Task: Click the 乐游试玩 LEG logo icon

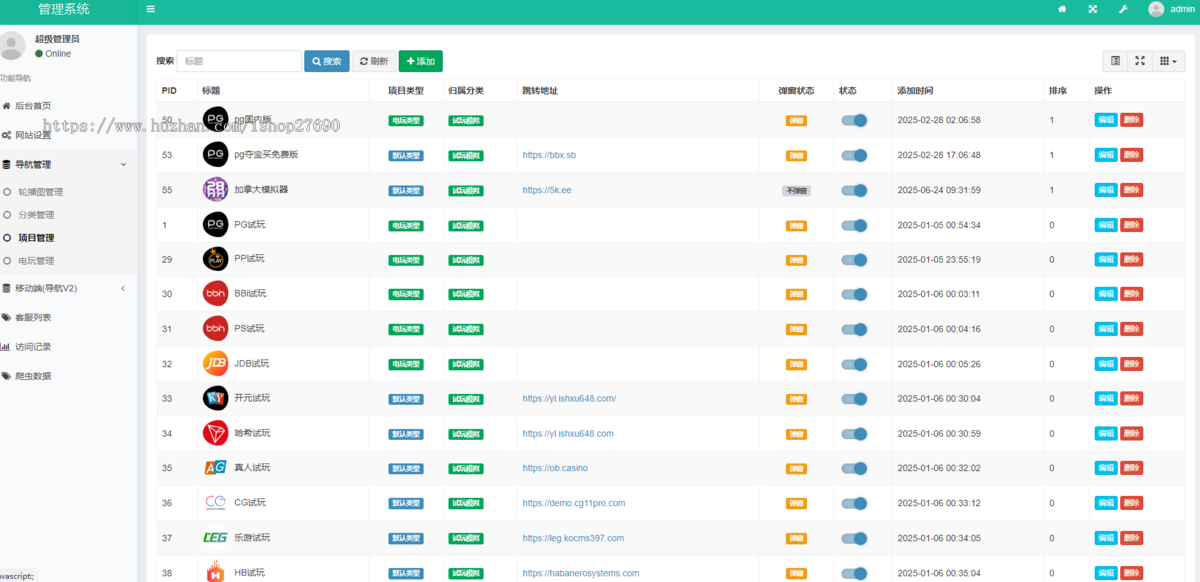Action: pyautogui.click(x=216, y=537)
